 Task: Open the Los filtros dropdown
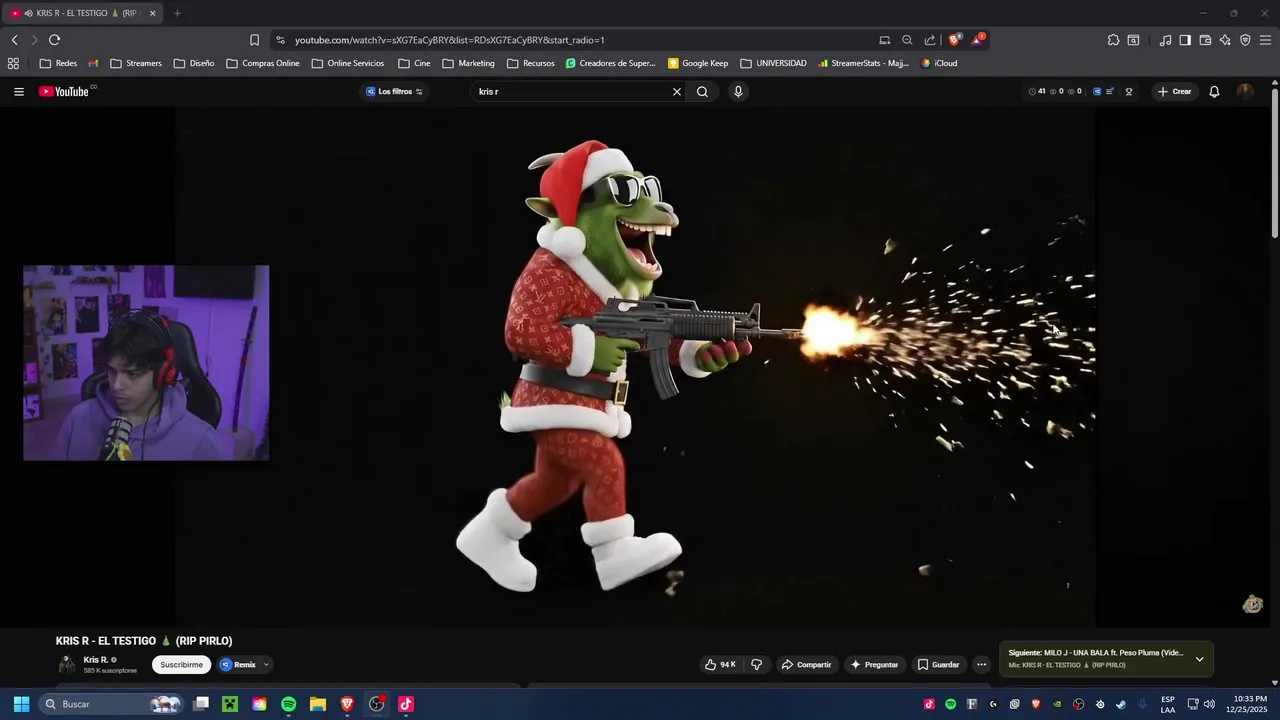(394, 91)
